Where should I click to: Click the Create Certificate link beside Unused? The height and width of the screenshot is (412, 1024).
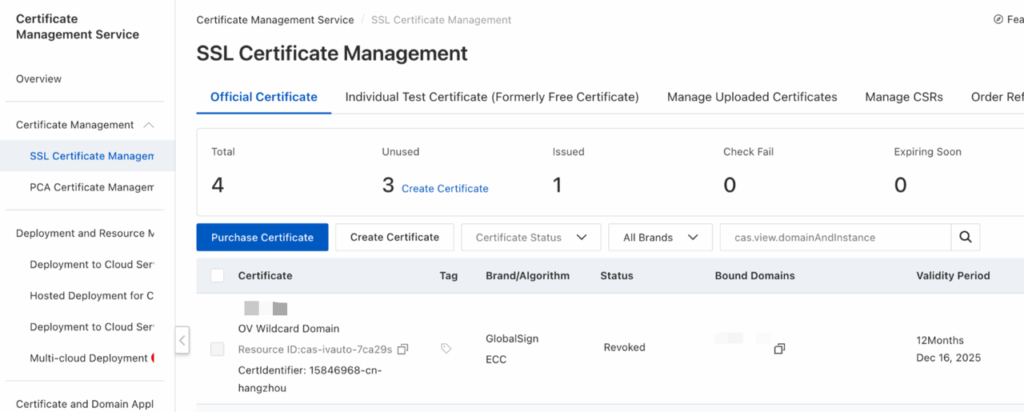(445, 188)
